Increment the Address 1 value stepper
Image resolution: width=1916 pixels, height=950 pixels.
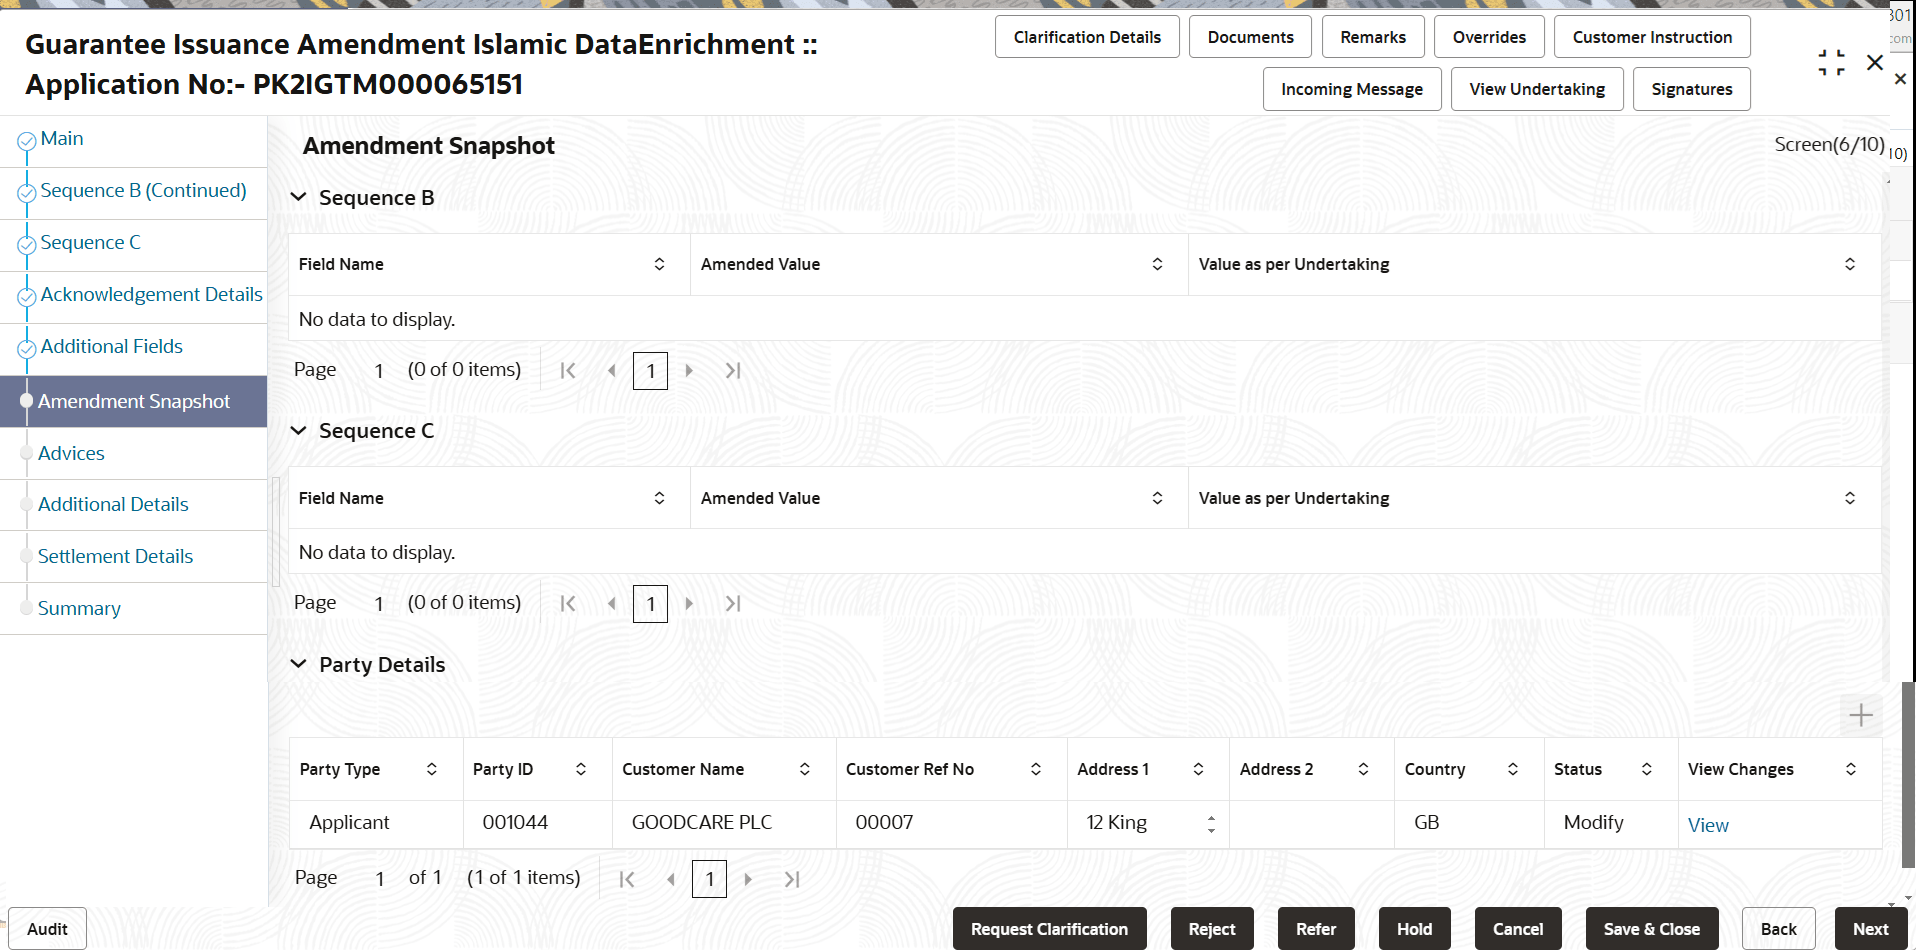tap(1211, 817)
